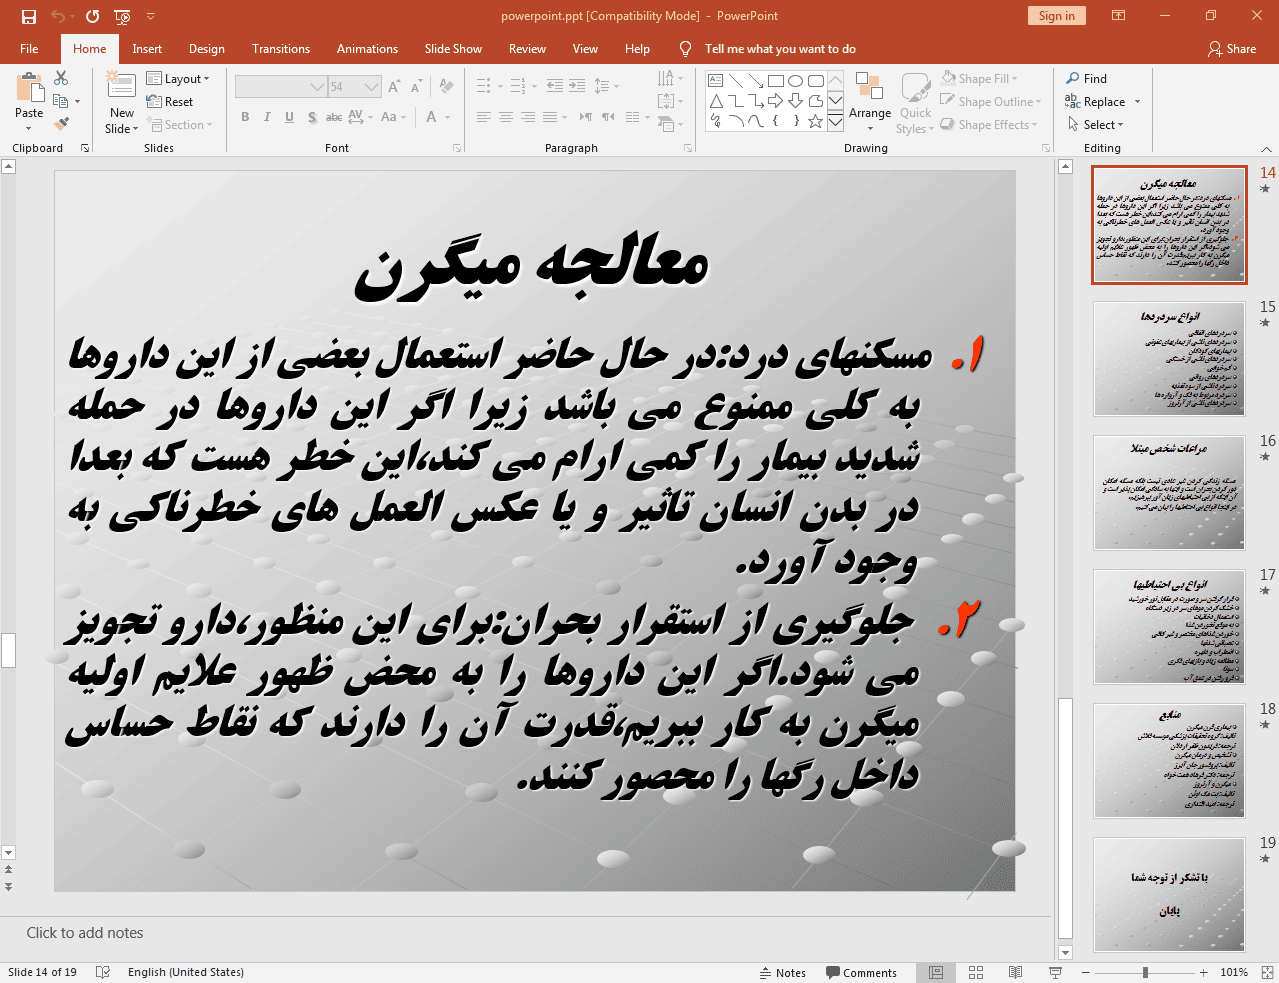Viewport: 1279px width, 983px height.
Task: Open the font size dropdown
Action: pyautogui.click(x=371, y=86)
